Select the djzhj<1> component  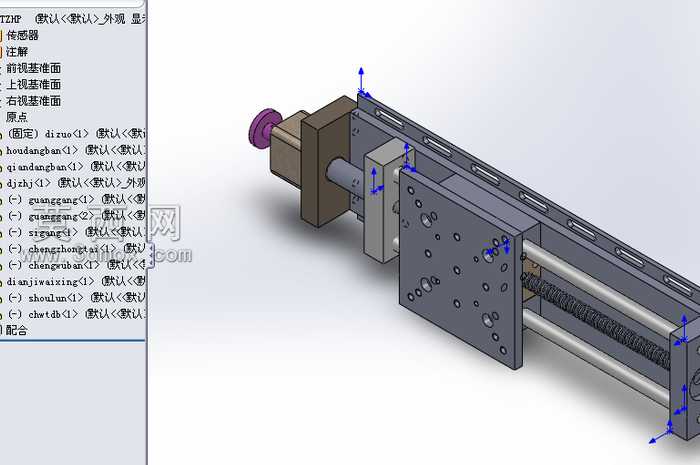click(x=76, y=183)
